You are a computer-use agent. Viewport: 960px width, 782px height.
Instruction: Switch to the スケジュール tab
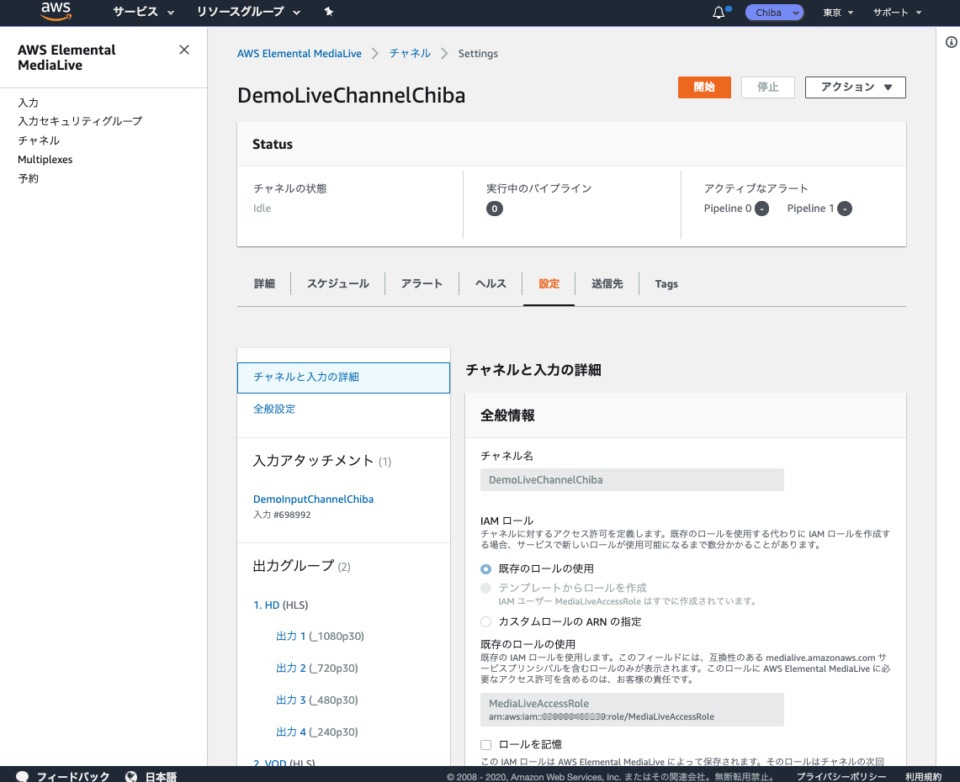(338, 284)
